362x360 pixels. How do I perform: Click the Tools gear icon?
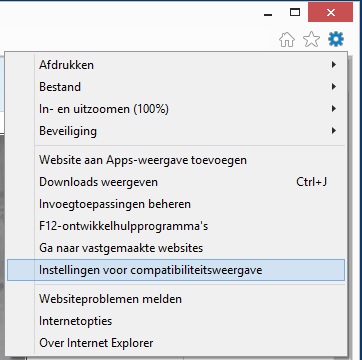[336, 39]
